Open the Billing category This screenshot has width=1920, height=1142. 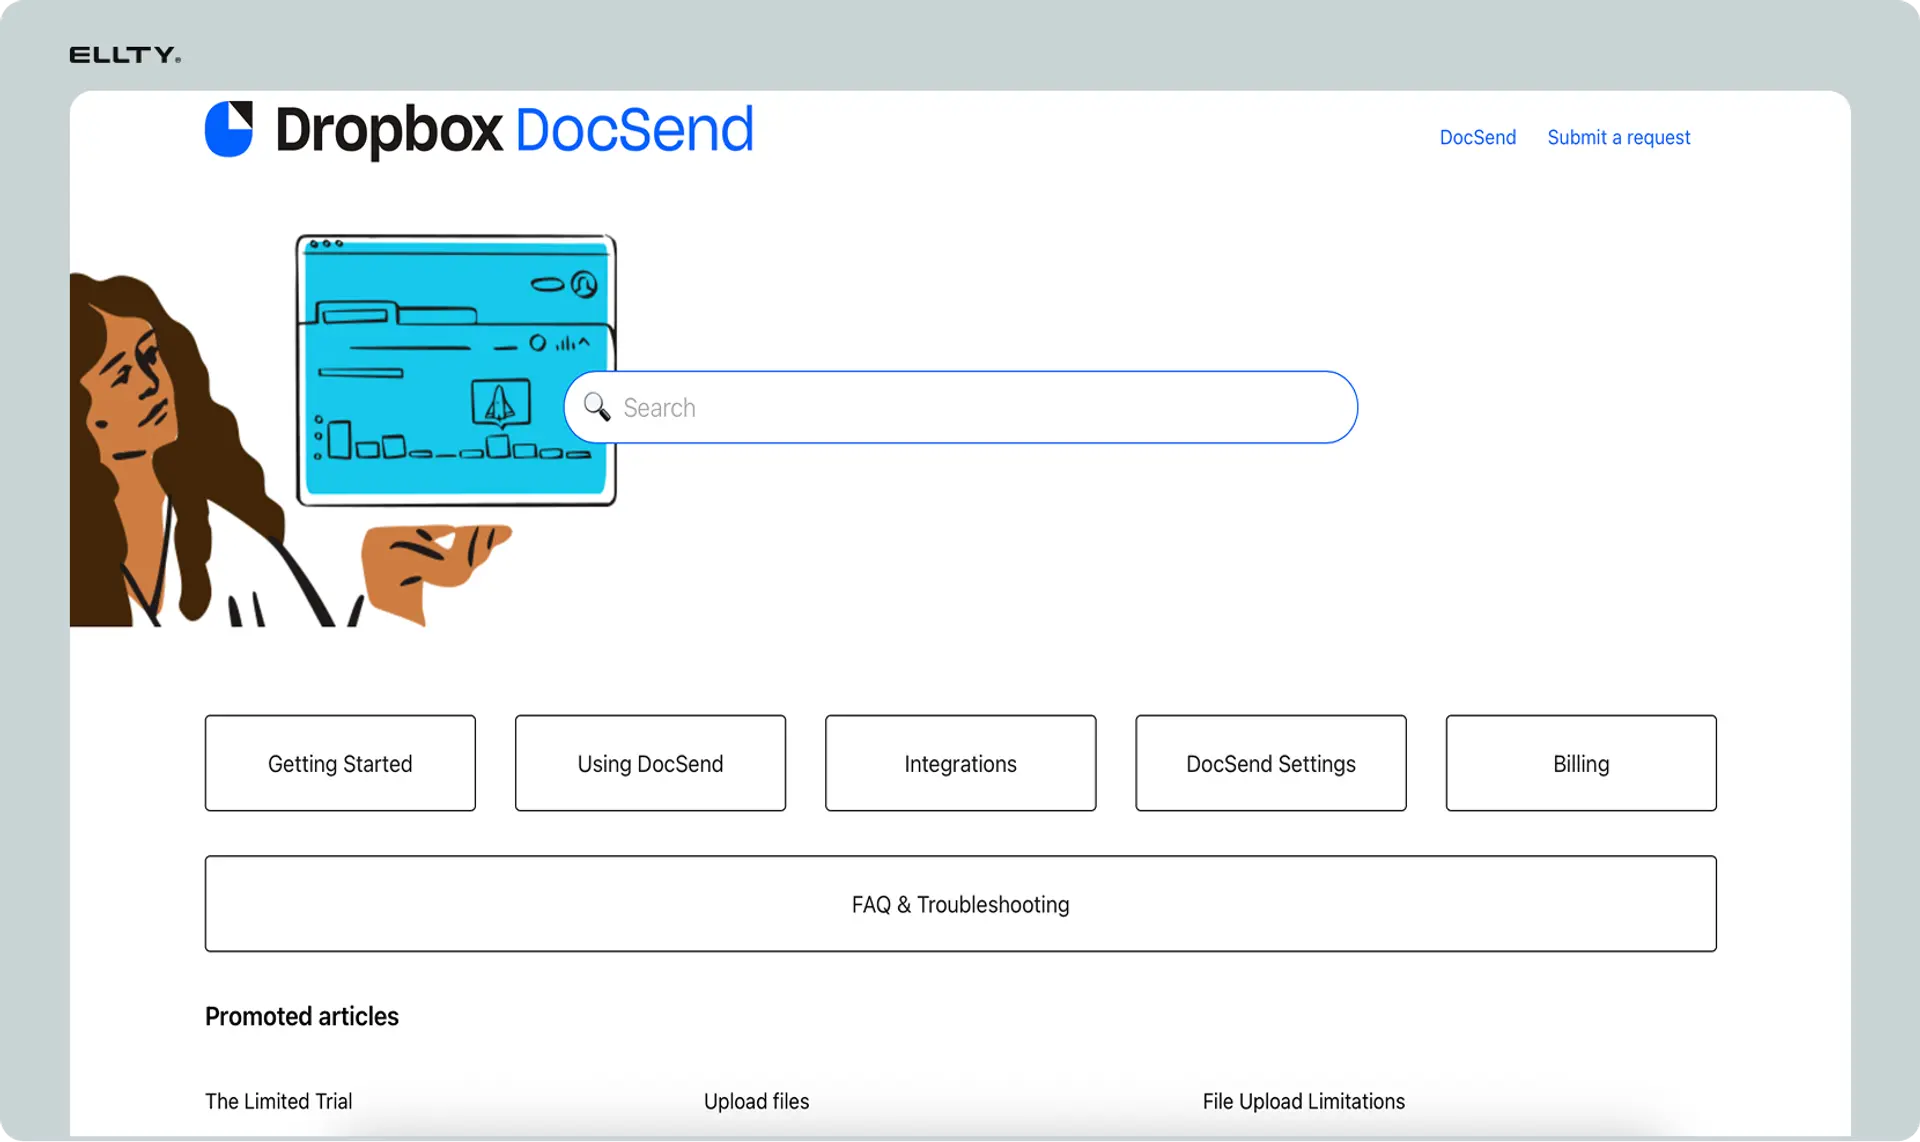(1581, 763)
